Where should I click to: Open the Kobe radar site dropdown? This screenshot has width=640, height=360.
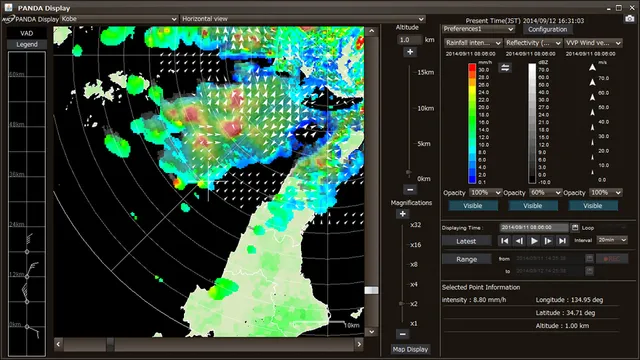coord(119,19)
